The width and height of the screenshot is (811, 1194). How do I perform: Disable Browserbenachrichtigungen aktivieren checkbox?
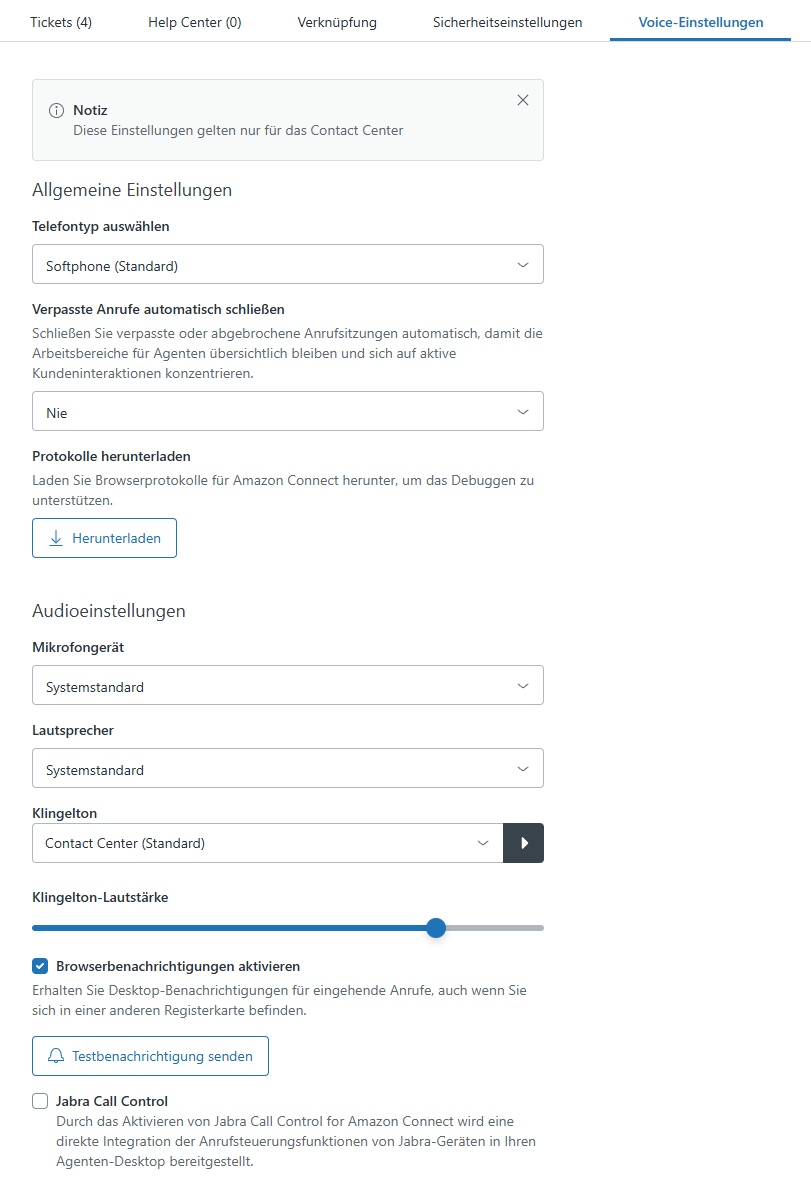pyautogui.click(x=40, y=966)
